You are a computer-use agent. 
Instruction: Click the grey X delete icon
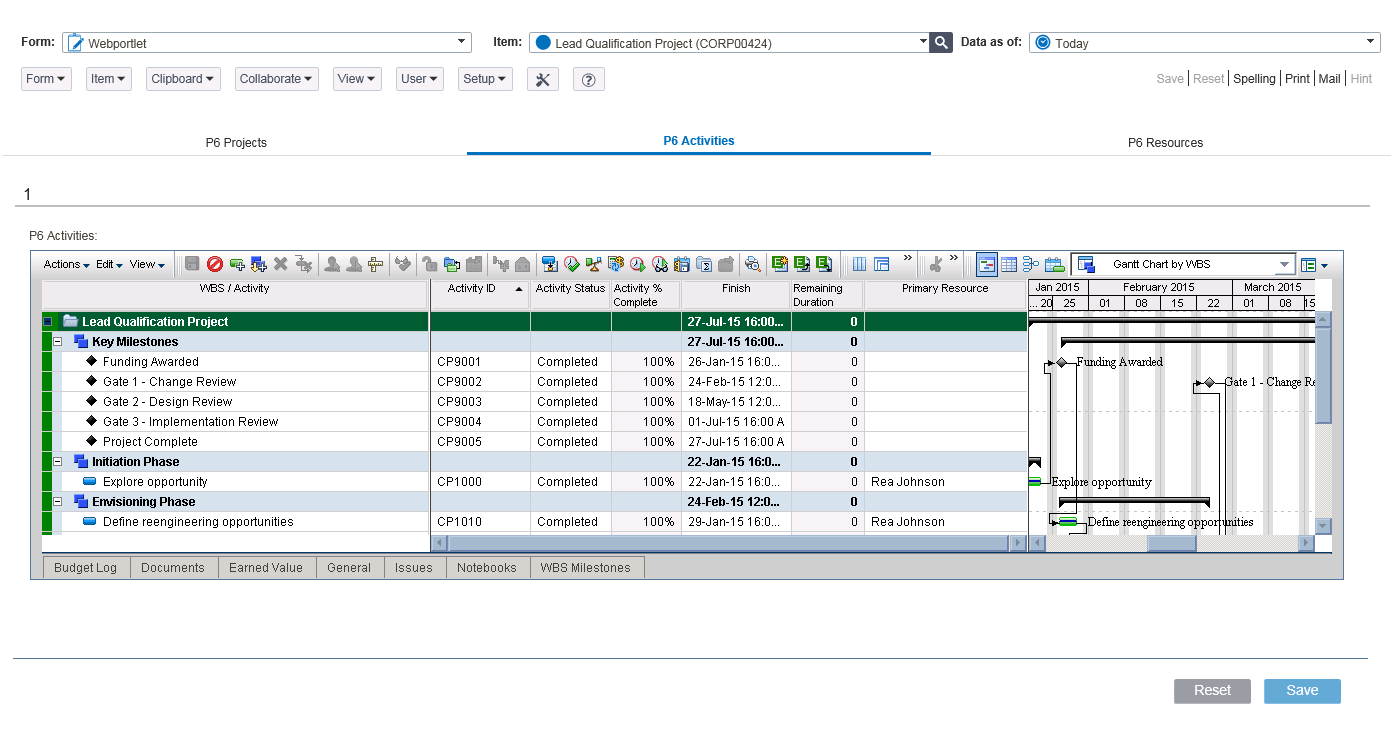click(x=281, y=264)
